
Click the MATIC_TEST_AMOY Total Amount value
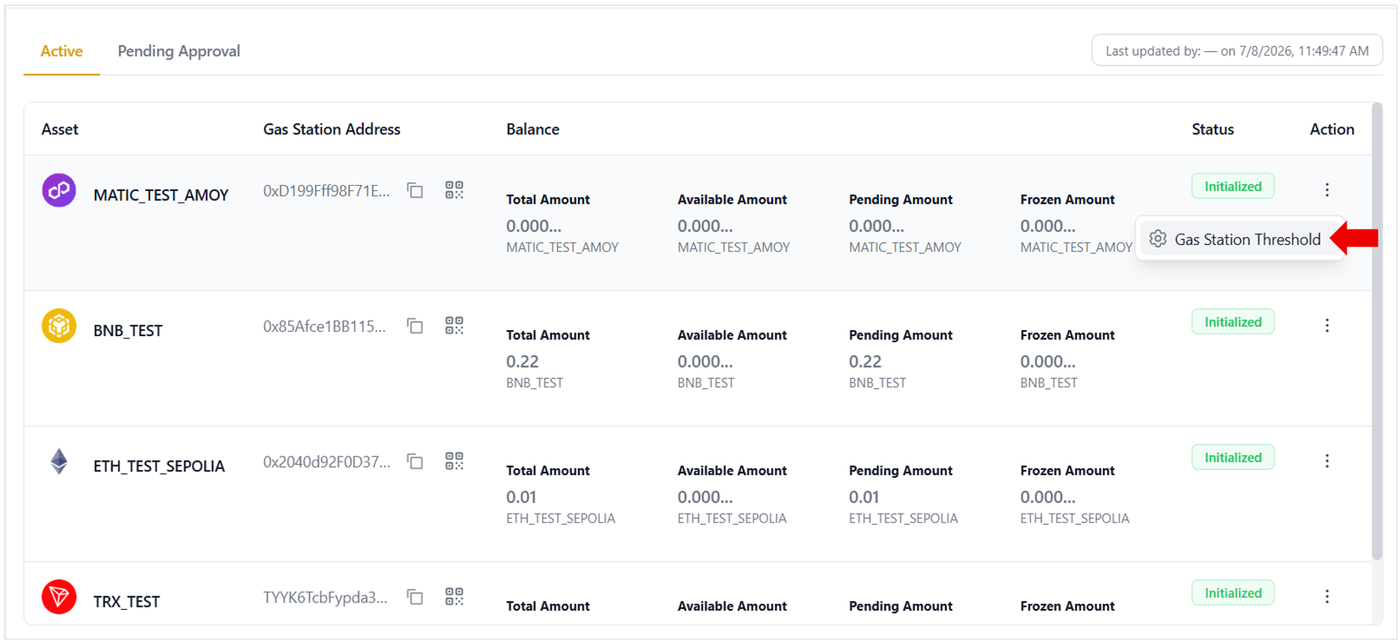(x=534, y=226)
